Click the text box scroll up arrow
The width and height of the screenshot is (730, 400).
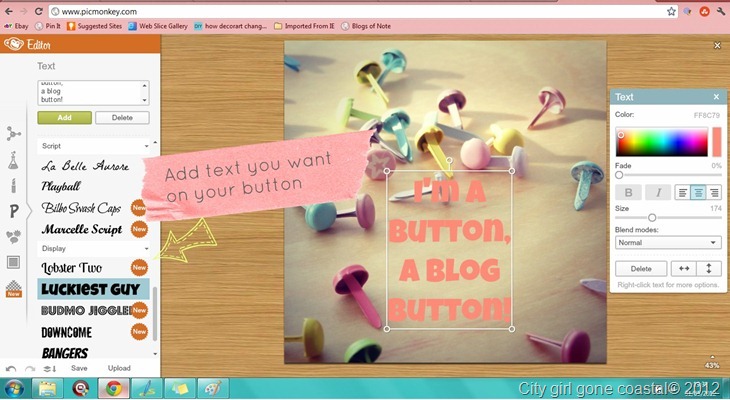click(144, 85)
